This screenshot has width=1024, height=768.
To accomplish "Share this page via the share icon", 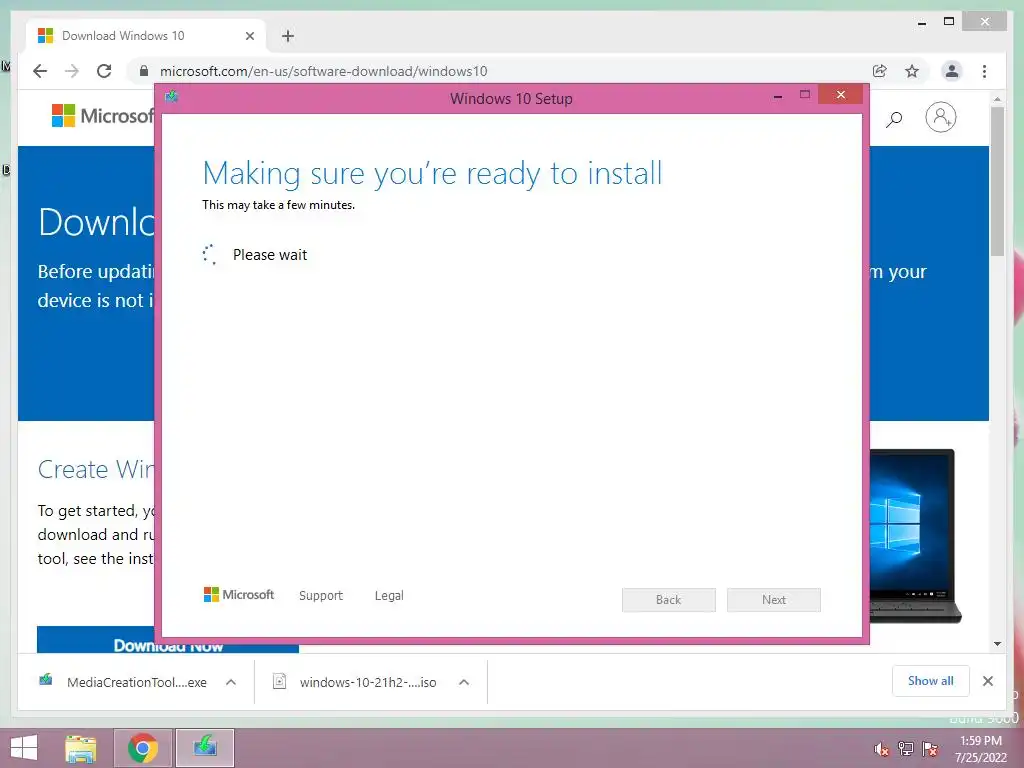I will pos(880,71).
